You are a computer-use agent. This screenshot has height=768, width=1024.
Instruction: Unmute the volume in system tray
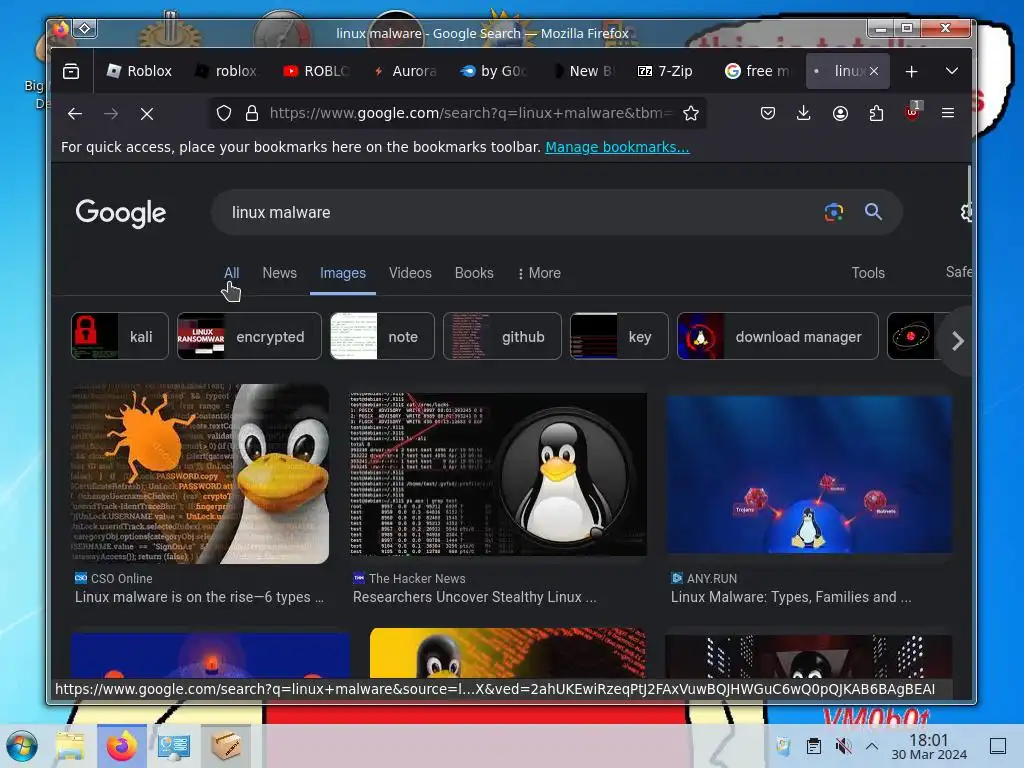click(x=844, y=746)
